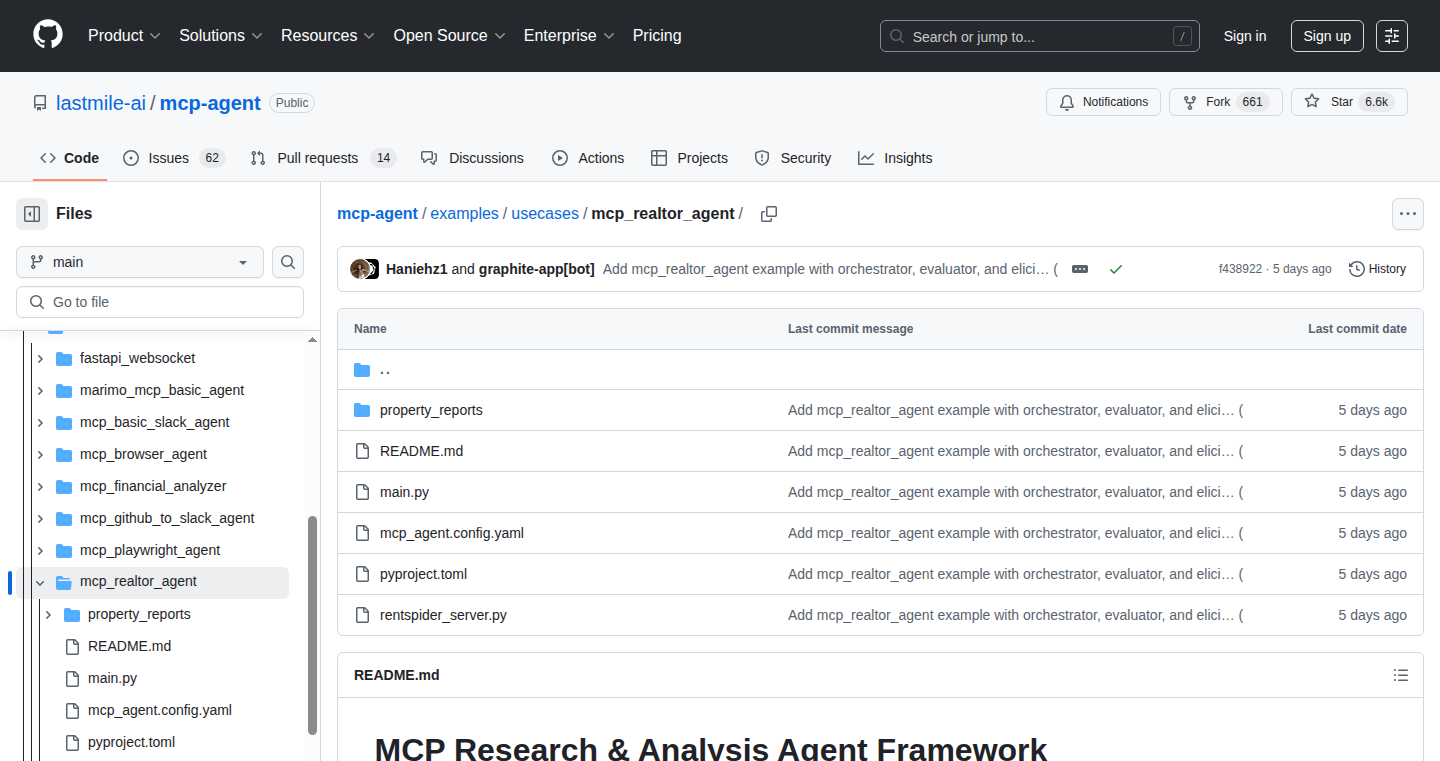Open the mcp-agent repository title link
This screenshot has height=761, width=1440.
click(210, 103)
